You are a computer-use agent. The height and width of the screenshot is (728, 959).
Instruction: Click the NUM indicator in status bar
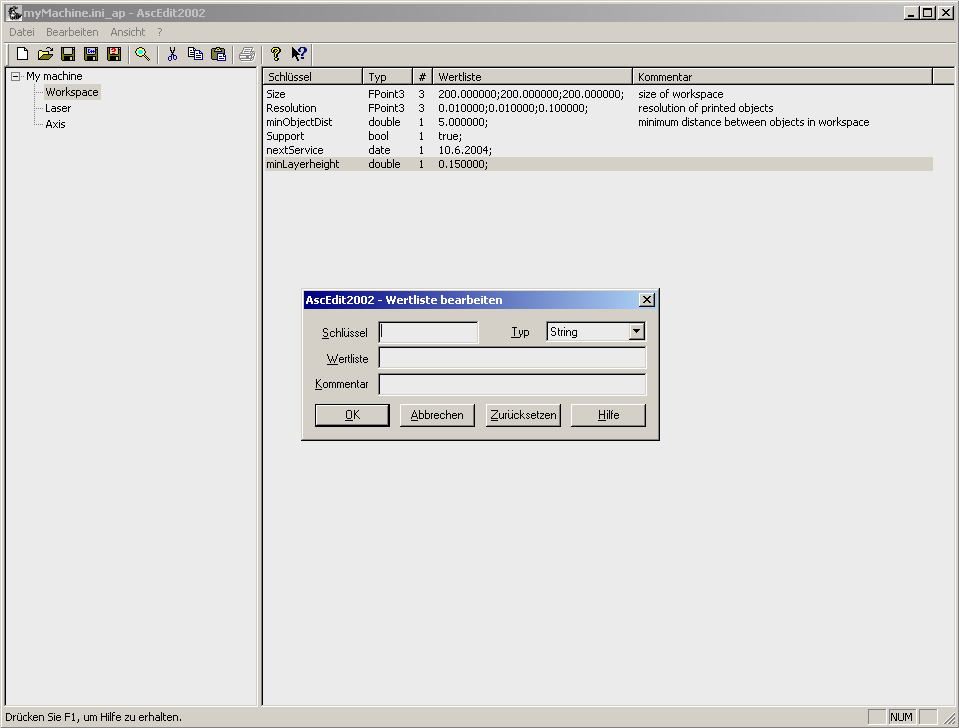pyautogui.click(x=902, y=717)
